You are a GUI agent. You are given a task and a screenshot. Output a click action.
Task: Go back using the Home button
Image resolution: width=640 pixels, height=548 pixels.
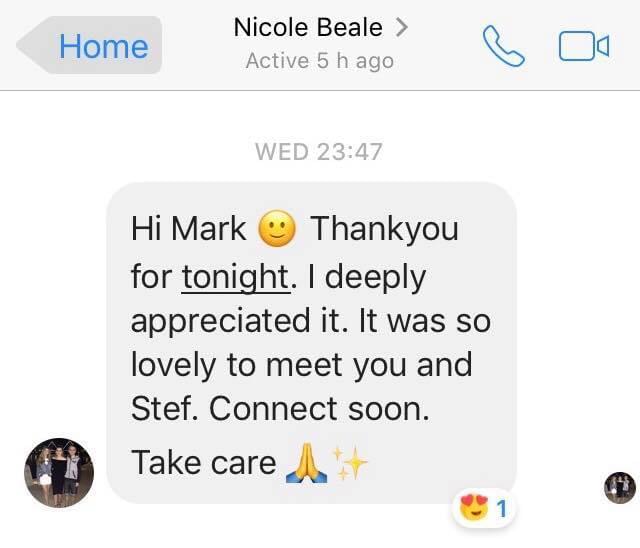pos(89,45)
